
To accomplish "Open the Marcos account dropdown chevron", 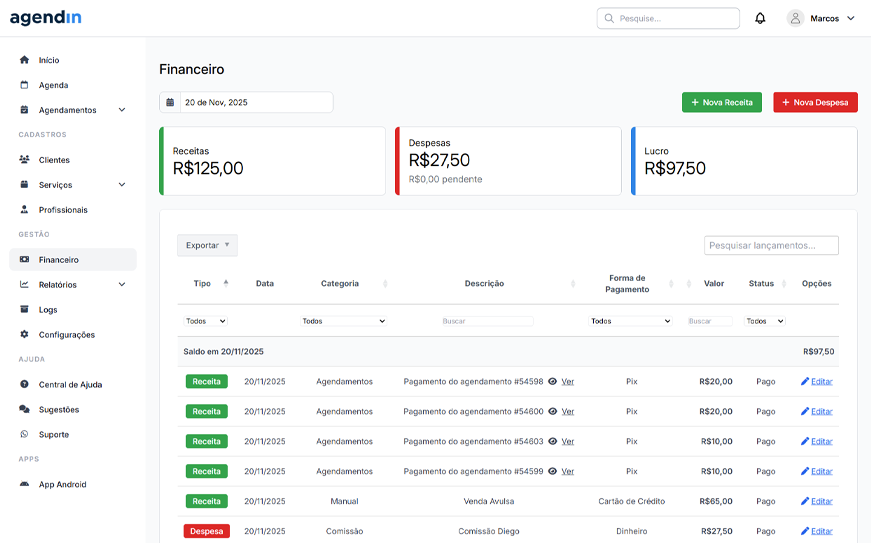I will (x=850, y=18).
